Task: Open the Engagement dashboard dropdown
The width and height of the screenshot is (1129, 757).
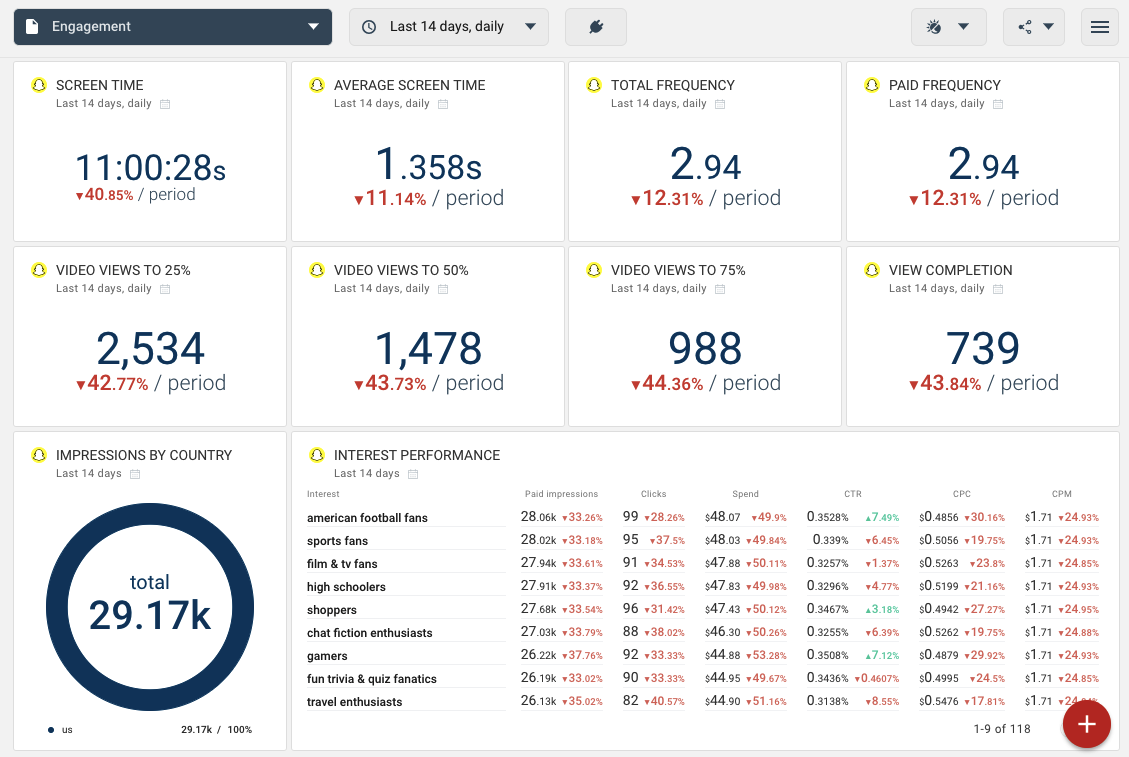Action: [x=173, y=27]
